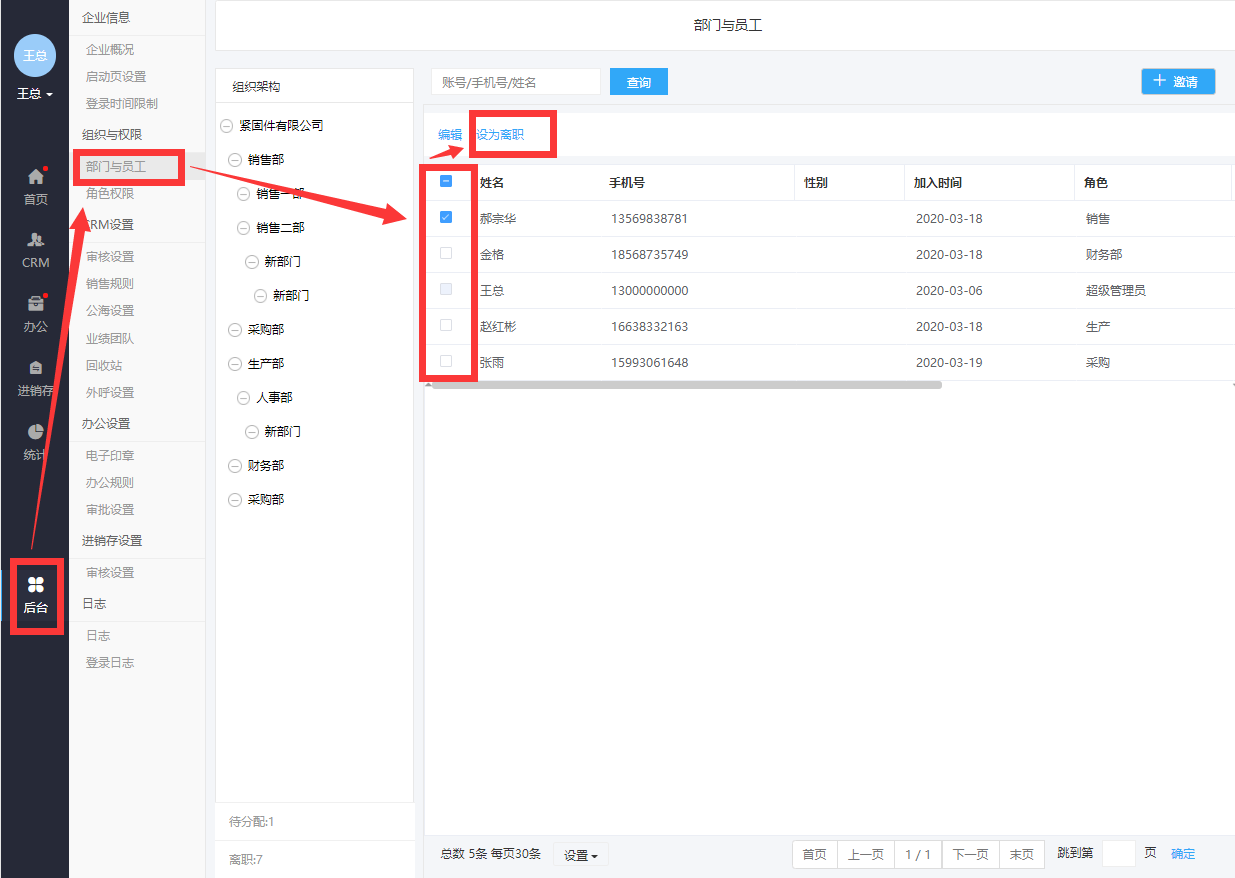Open 电子印章 menu item
Image resolution: width=1235 pixels, height=878 pixels.
click(x=110, y=455)
